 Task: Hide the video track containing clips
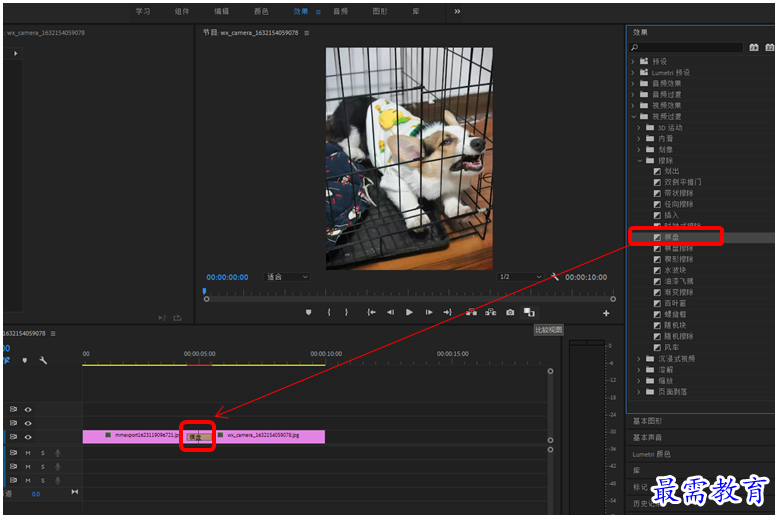point(28,437)
